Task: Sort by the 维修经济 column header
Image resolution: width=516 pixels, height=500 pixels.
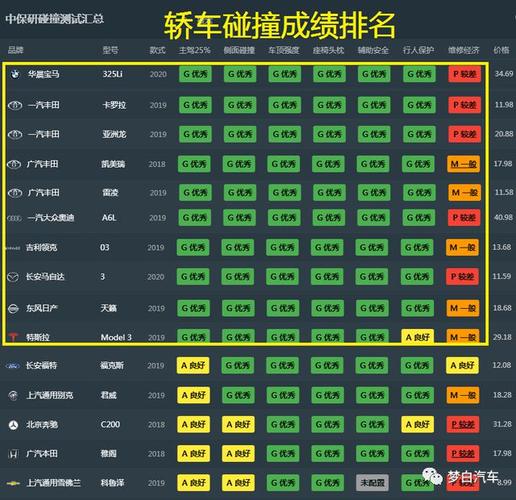Action: (463, 50)
